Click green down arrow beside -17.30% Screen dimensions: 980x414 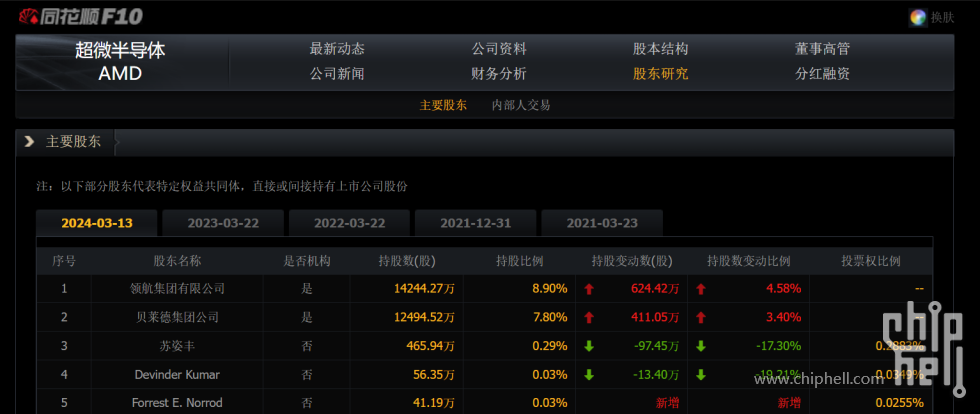click(x=701, y=346)
